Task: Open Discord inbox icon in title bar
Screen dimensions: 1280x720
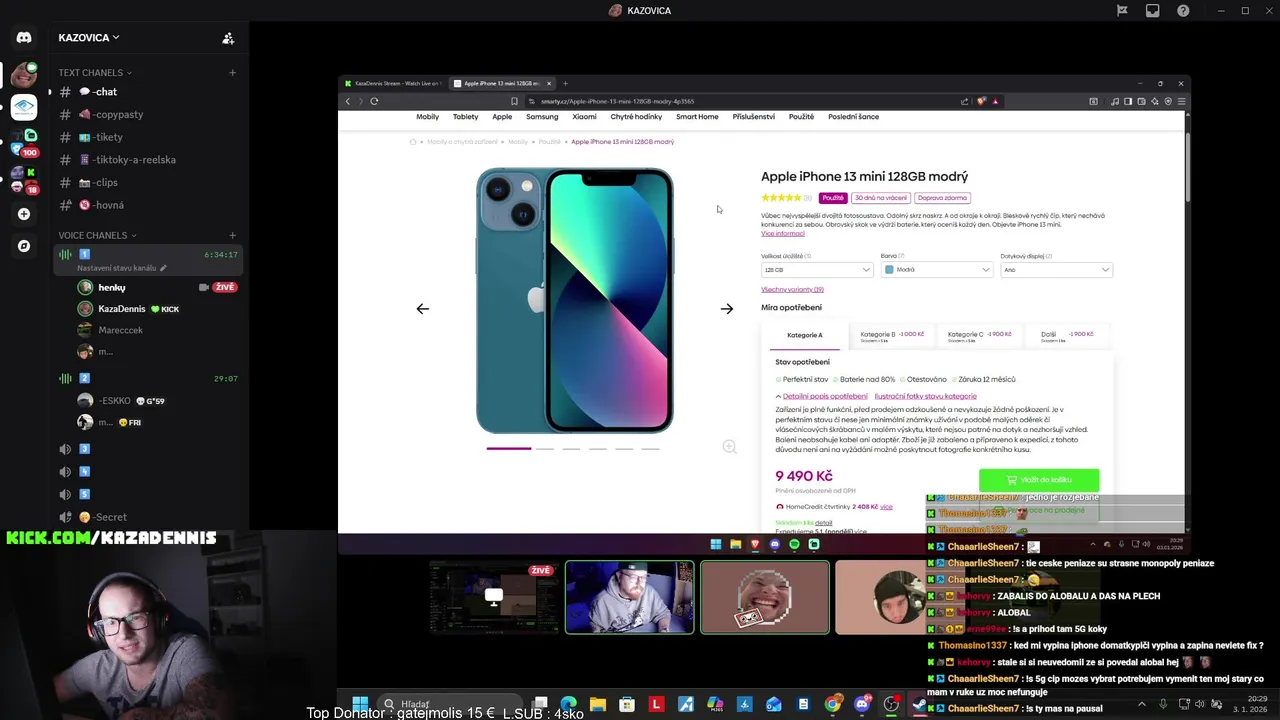Action: pyautogui.click(x=1153, y=11)
